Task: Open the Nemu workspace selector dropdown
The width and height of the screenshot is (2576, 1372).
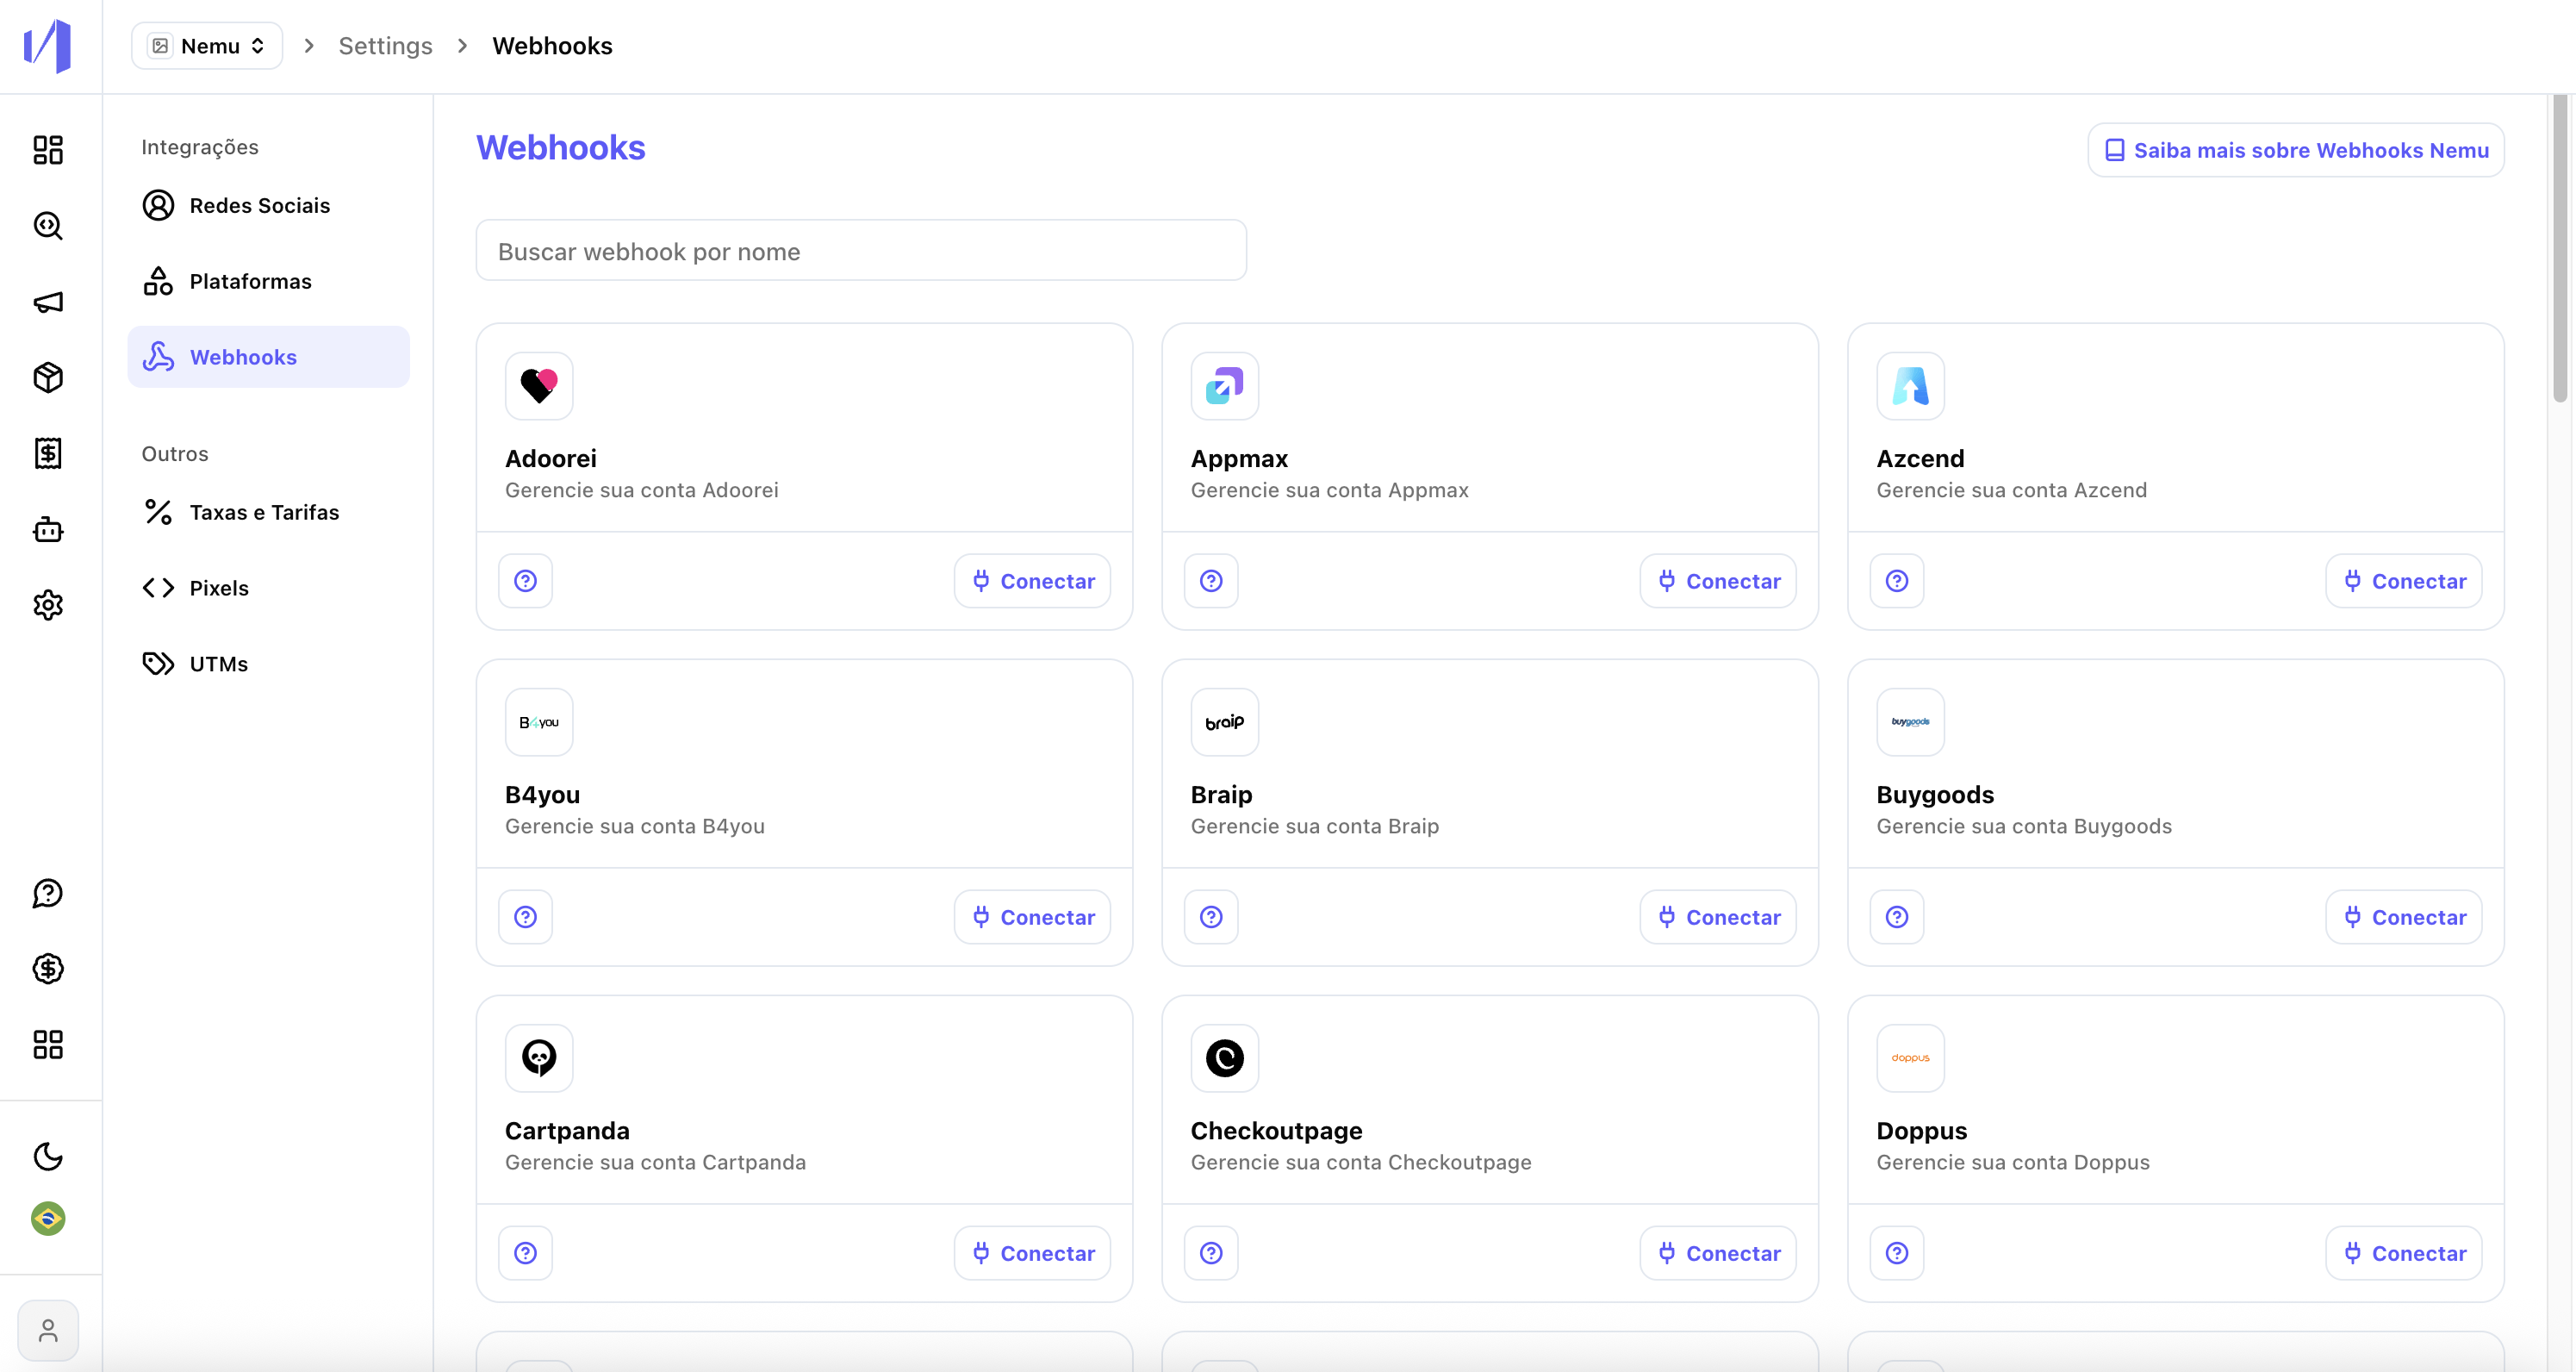Action: 207,46
